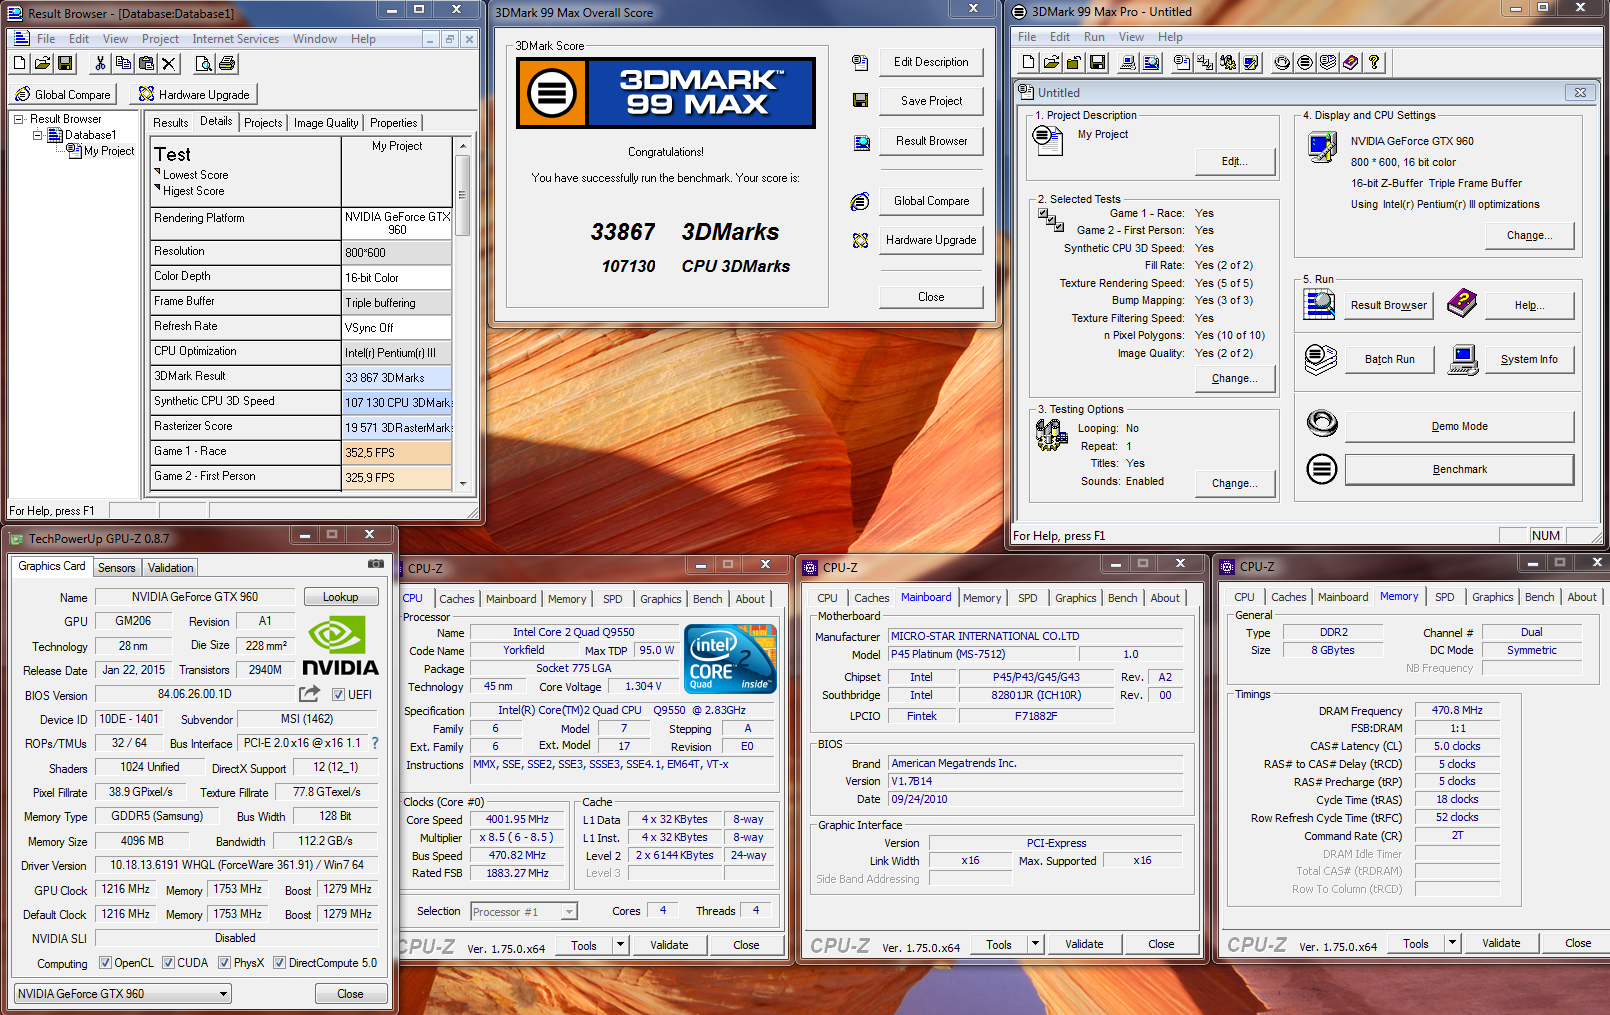
Task: Click Testing Options icon in 3DMark Pro toolbar
Action: click(1228, 62)
